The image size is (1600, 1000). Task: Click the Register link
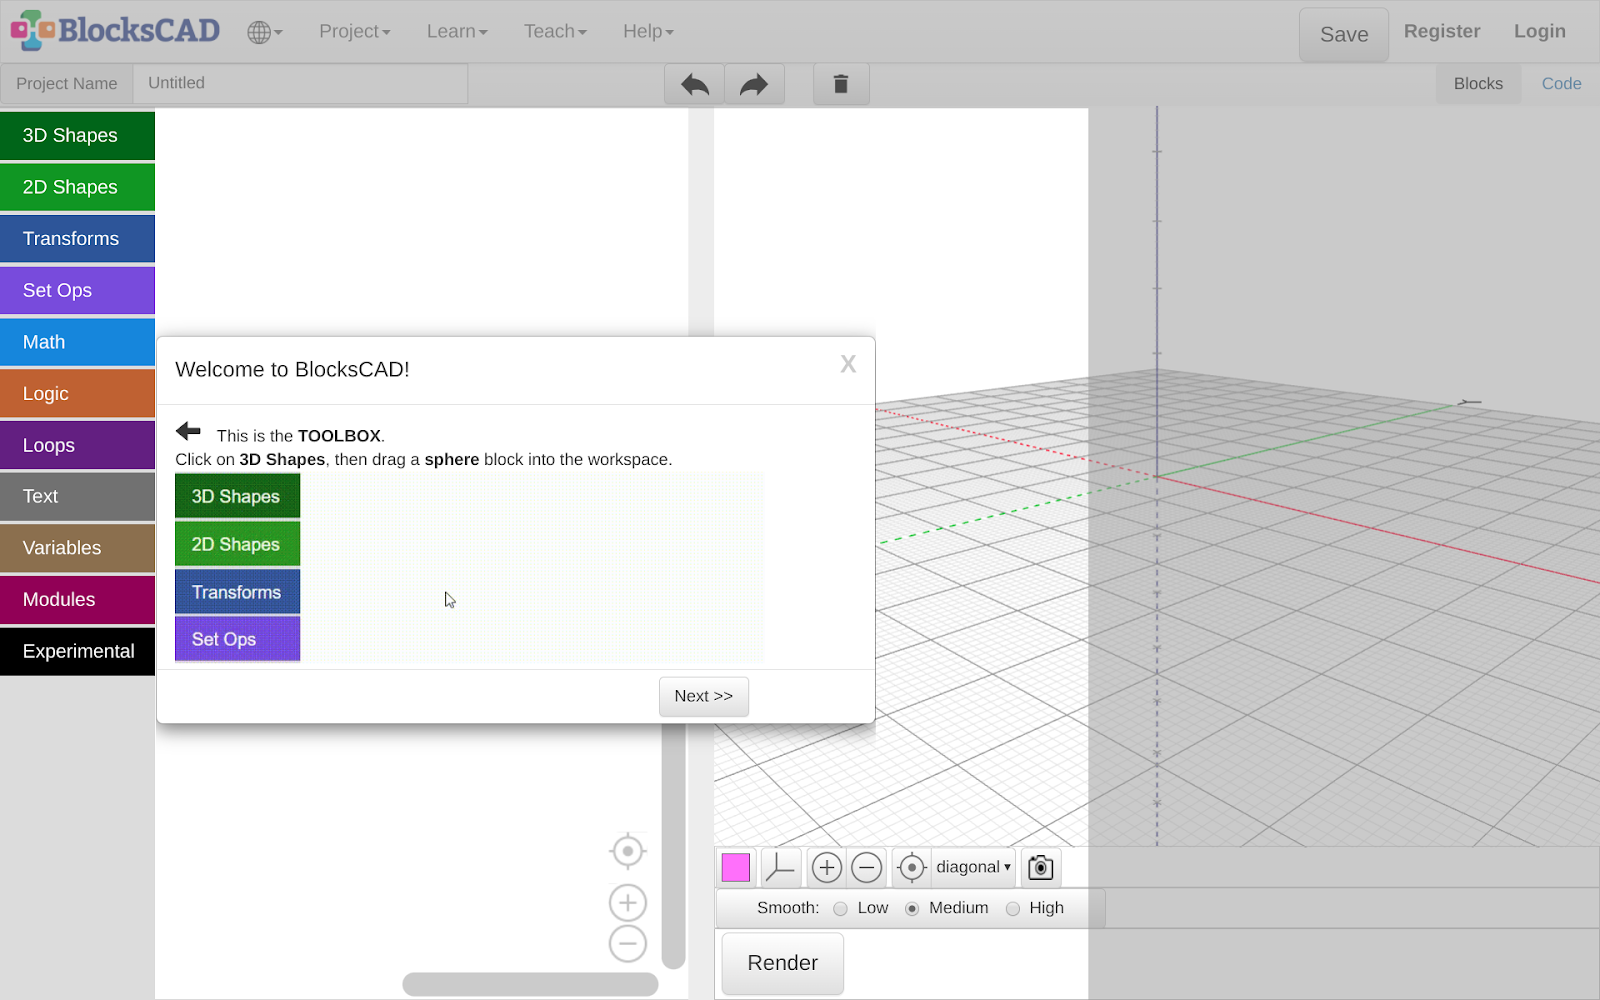pyautogui.click(x=1442, y=31)
